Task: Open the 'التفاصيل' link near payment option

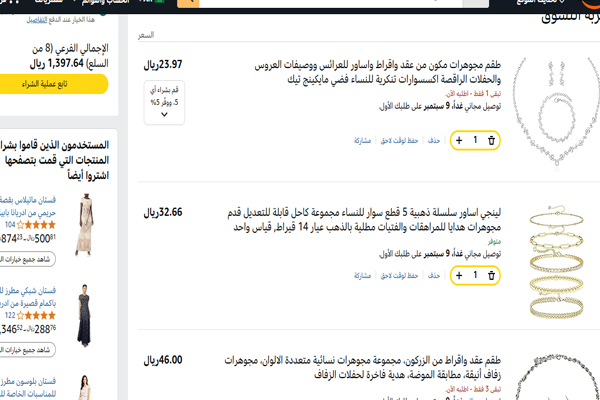Action: [x=37, y=20]
